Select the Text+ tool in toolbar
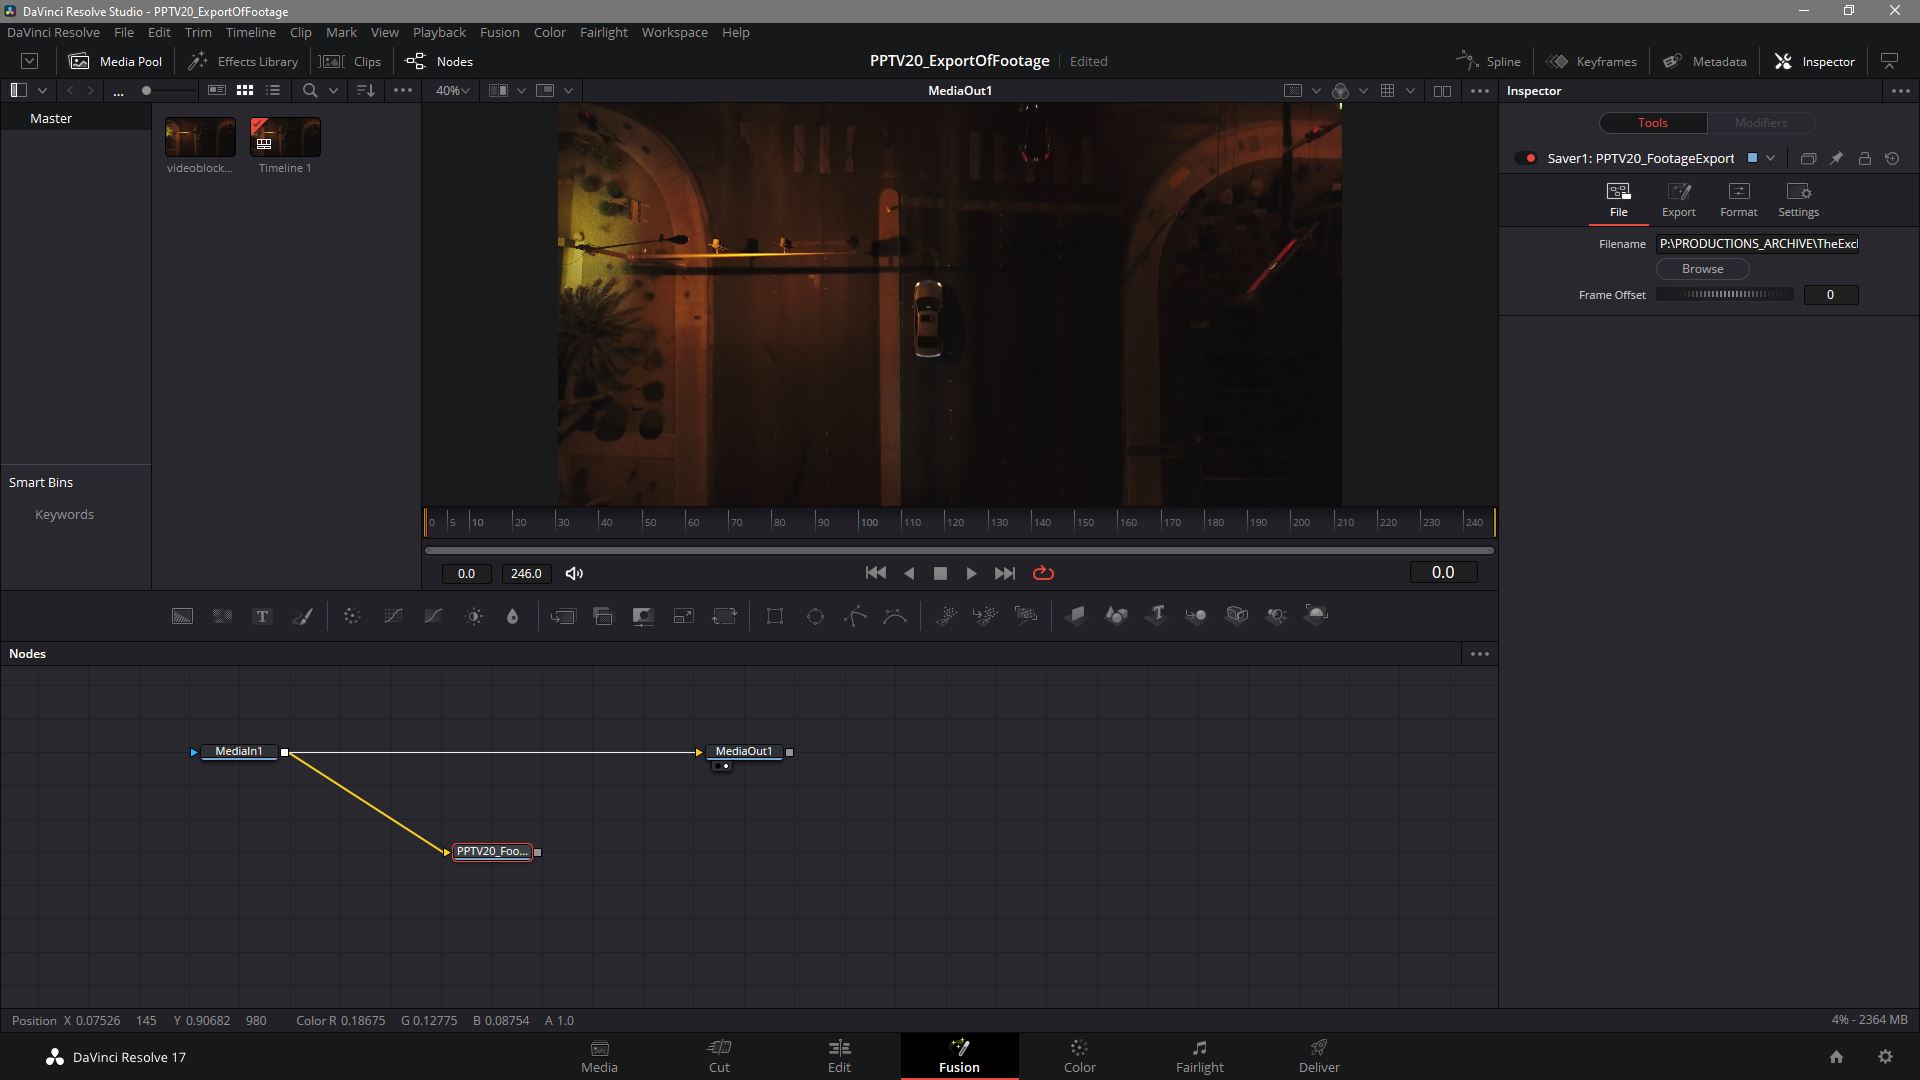This screenshot has width=1920, height=1080. [x=262, y=616]
